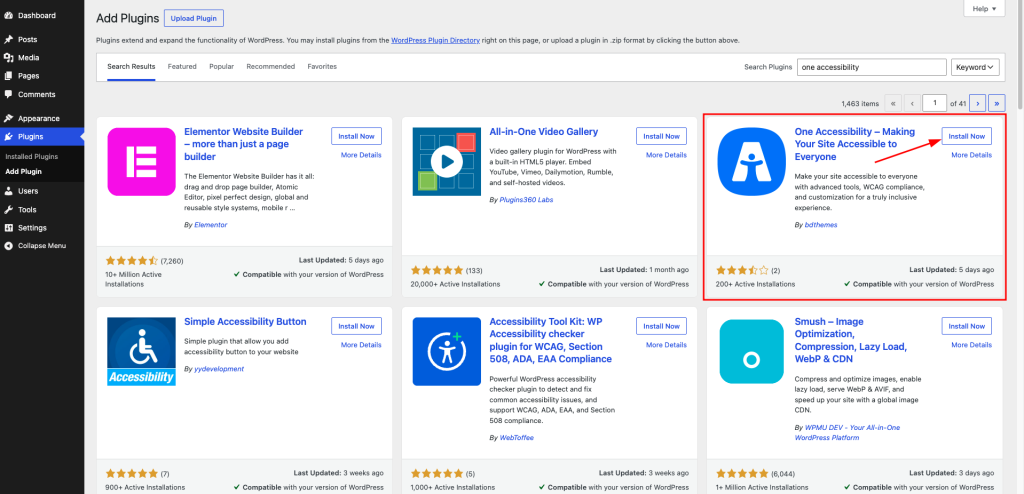
Task: Switch to the Popular tab
Action: (221, 67)
